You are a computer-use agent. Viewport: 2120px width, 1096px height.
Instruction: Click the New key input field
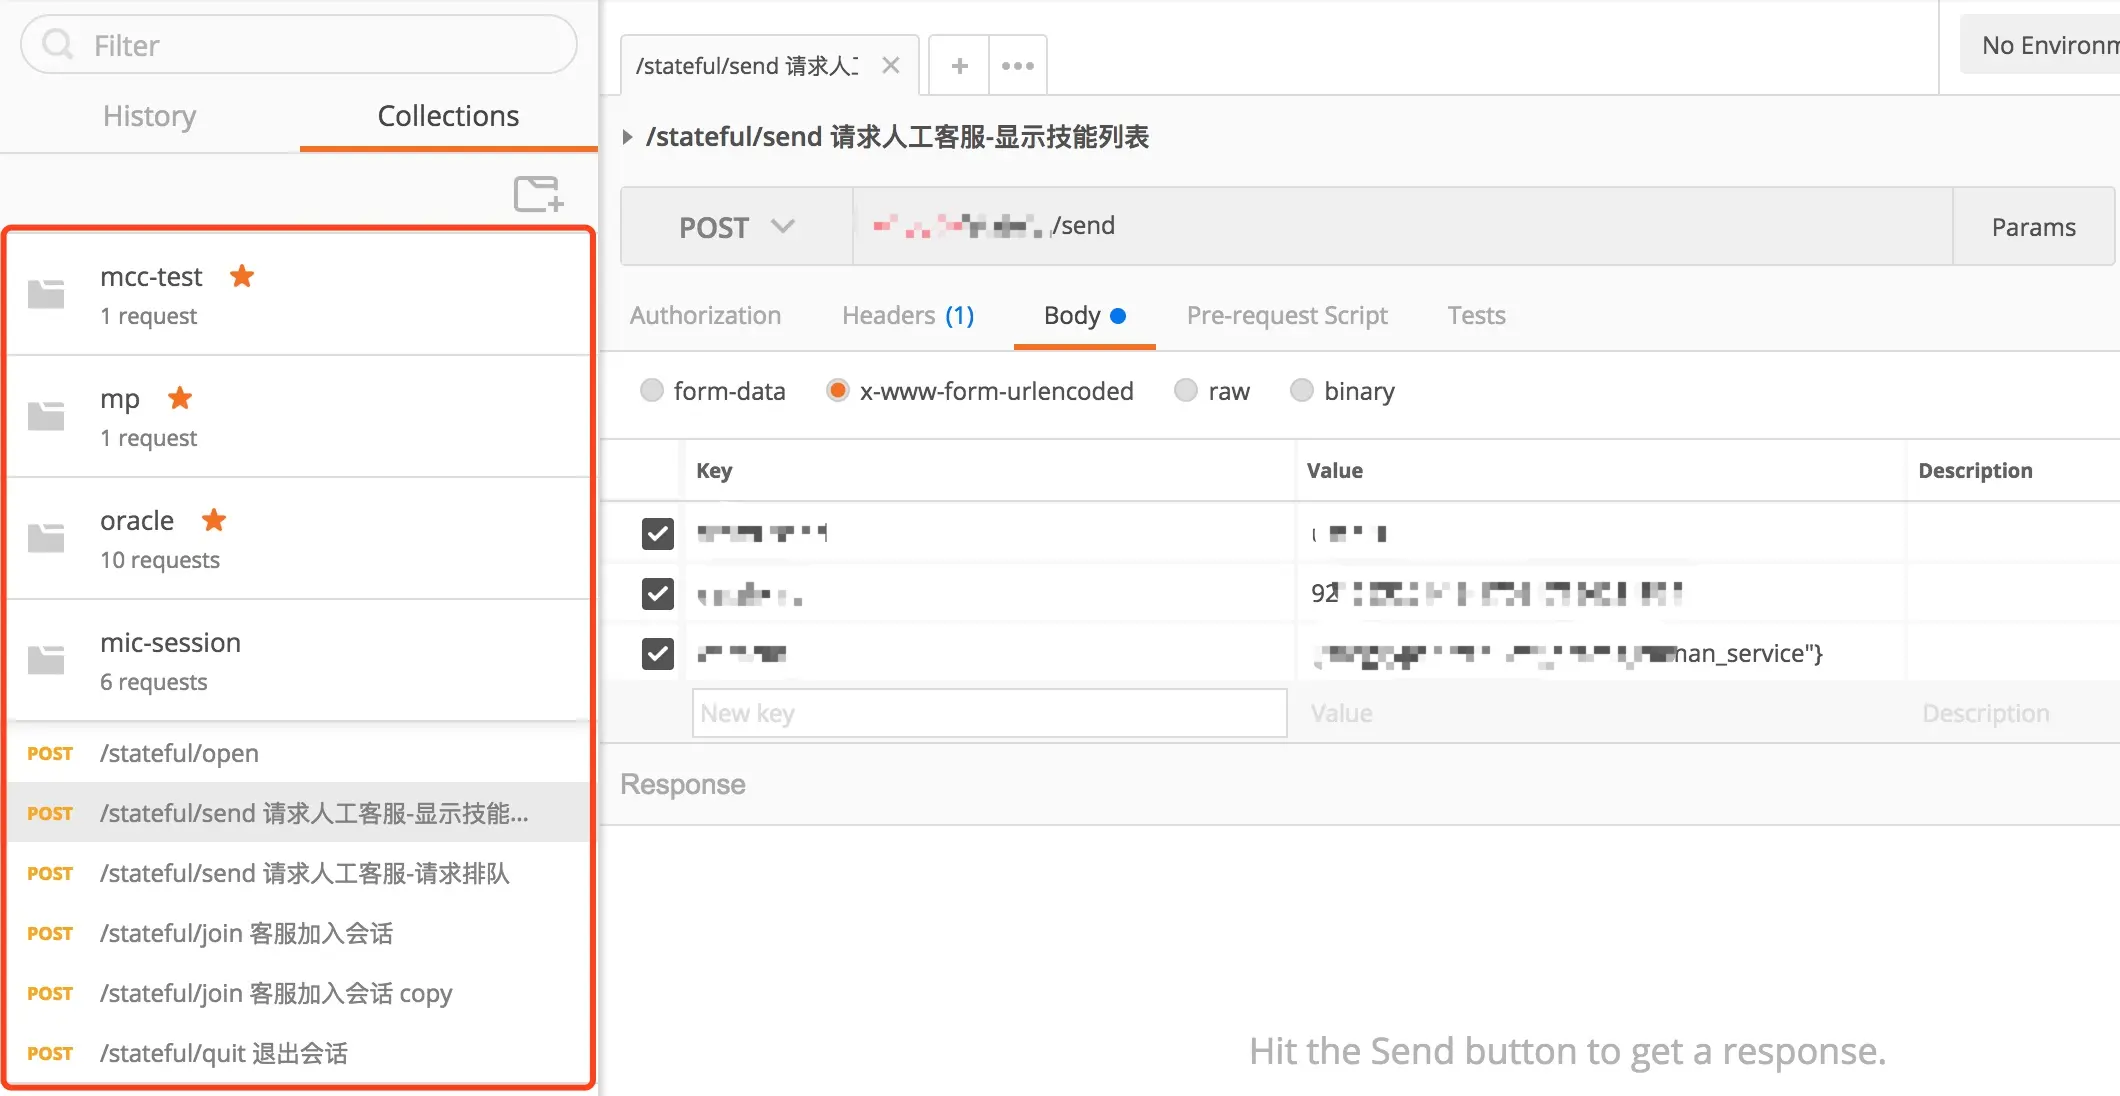pyautogui.click(x=988, y=713)
